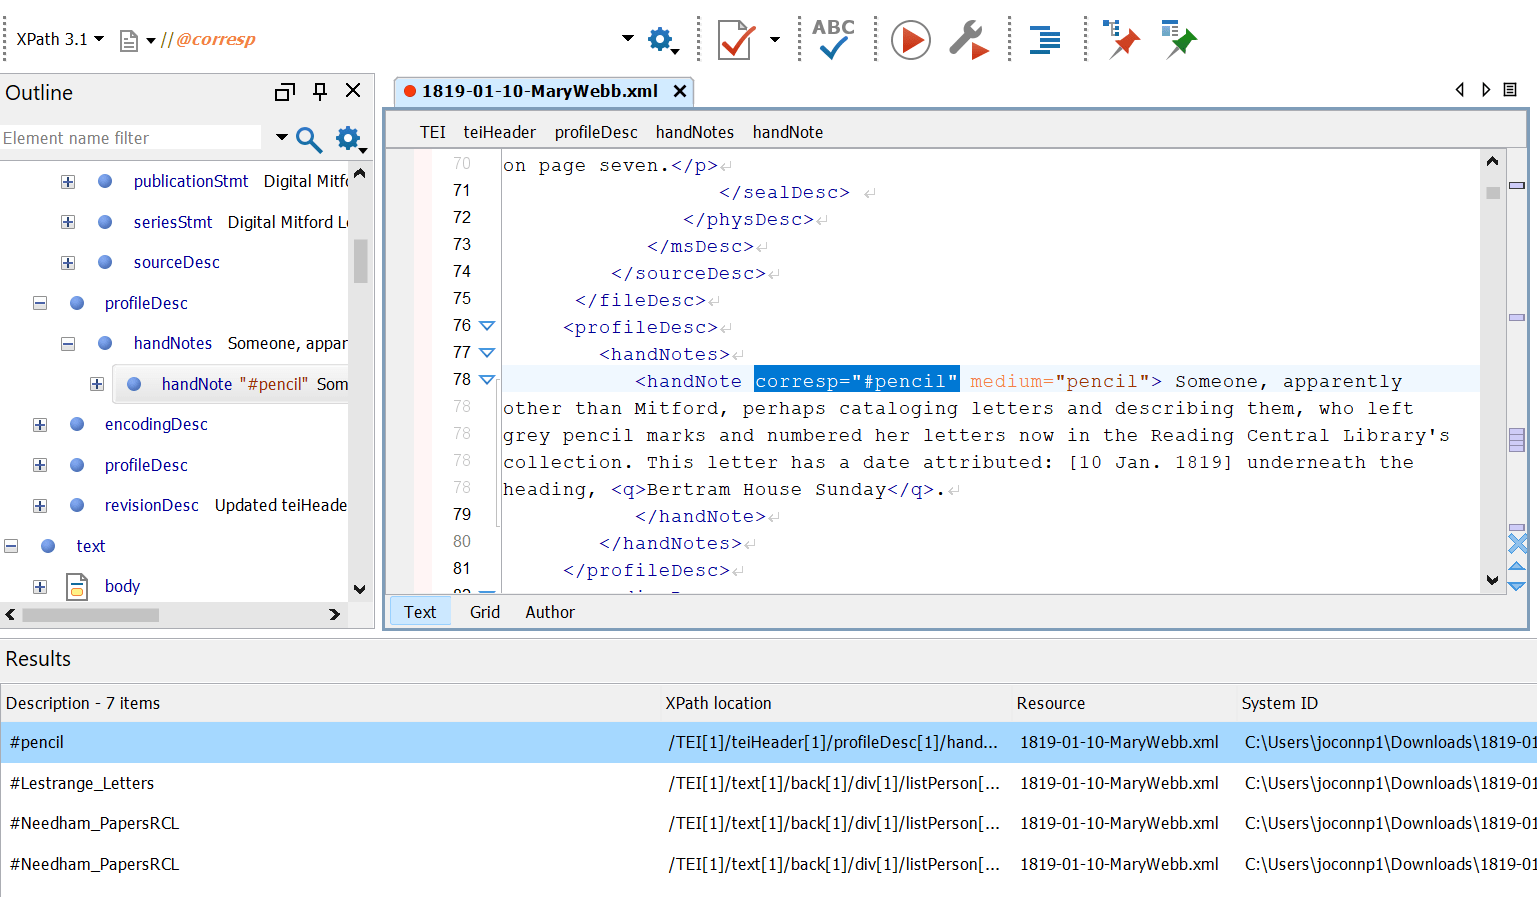Select sourceDesc in the Outline tree
1537x897 pixels.
point(176,262)
